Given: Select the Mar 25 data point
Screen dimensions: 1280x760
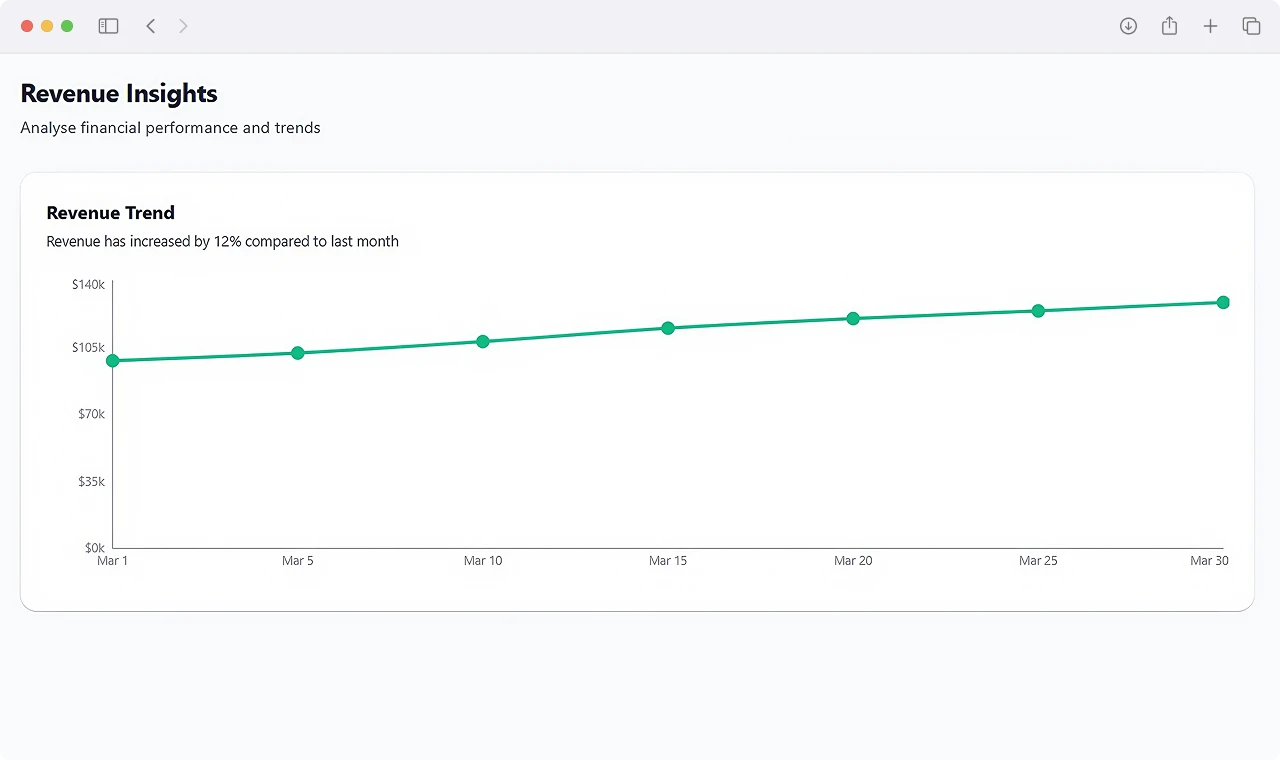Looking at the screenshot, I should pos(1038,311).
